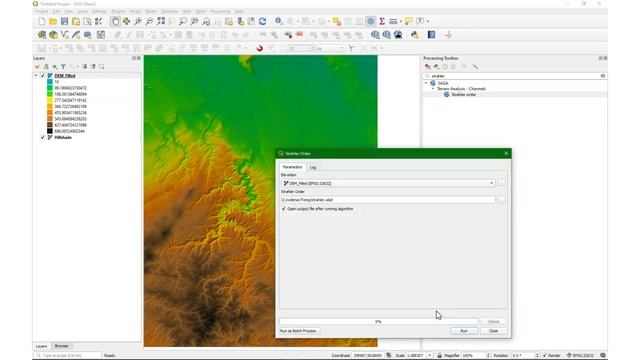
Task: Open the text annotation tool dropdown arrow
Action: pos(428,21)
